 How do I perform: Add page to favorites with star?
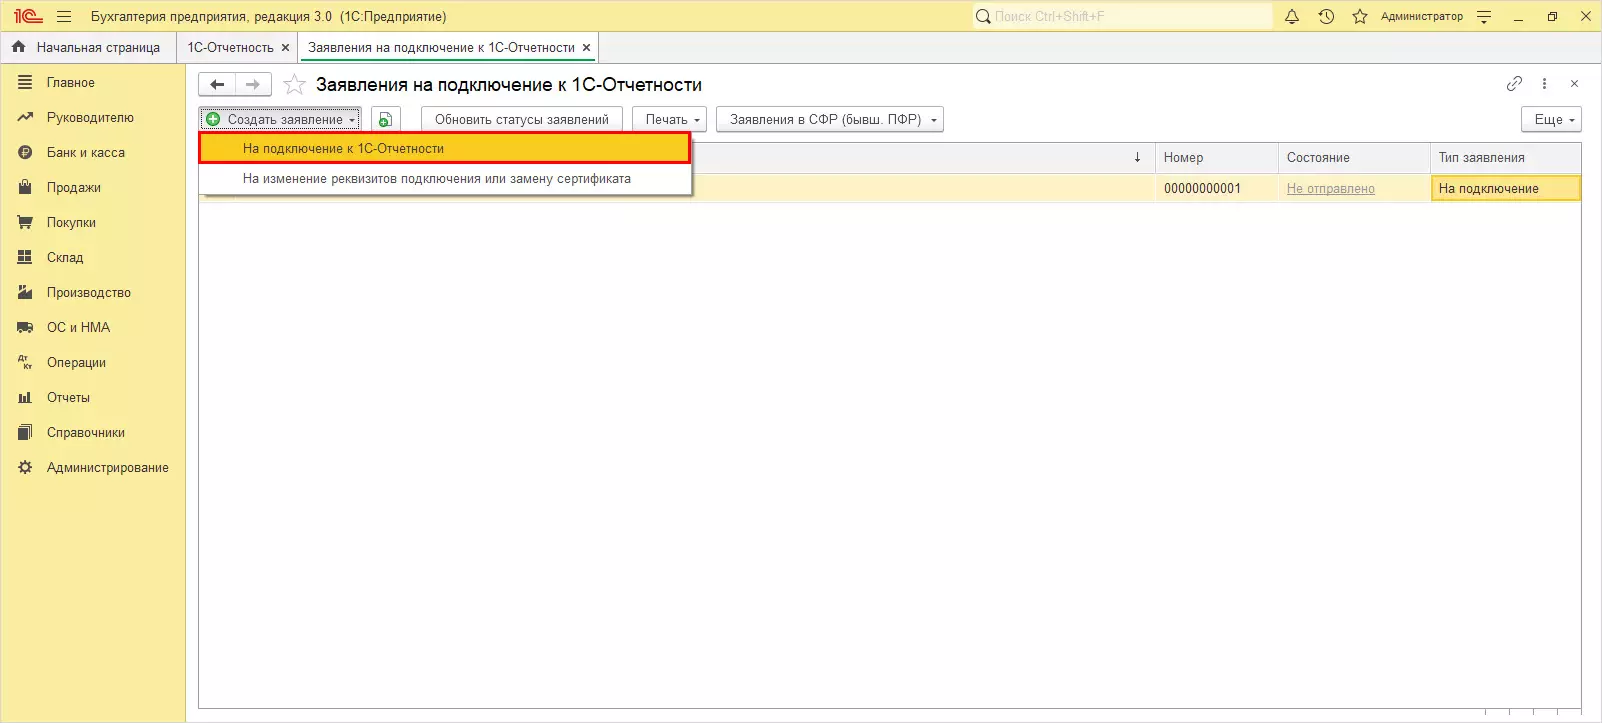pyautogui.click(x=294, y=85)
